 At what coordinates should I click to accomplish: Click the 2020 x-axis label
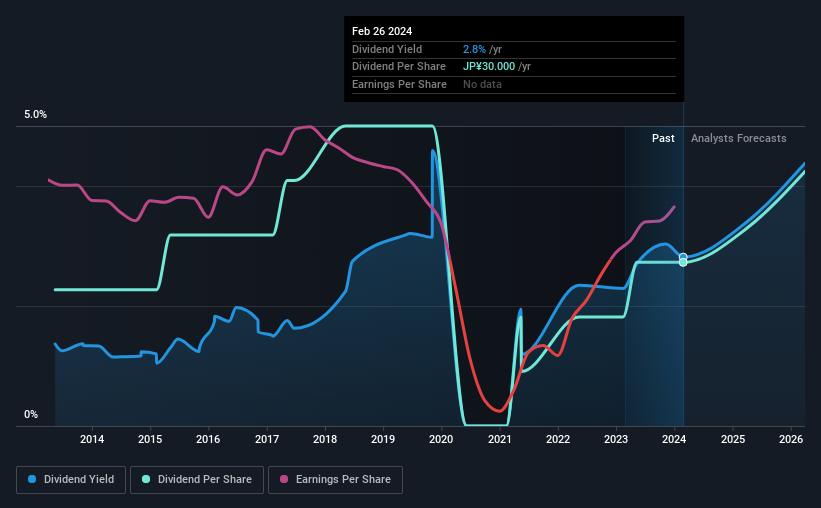tap(441, 439)
